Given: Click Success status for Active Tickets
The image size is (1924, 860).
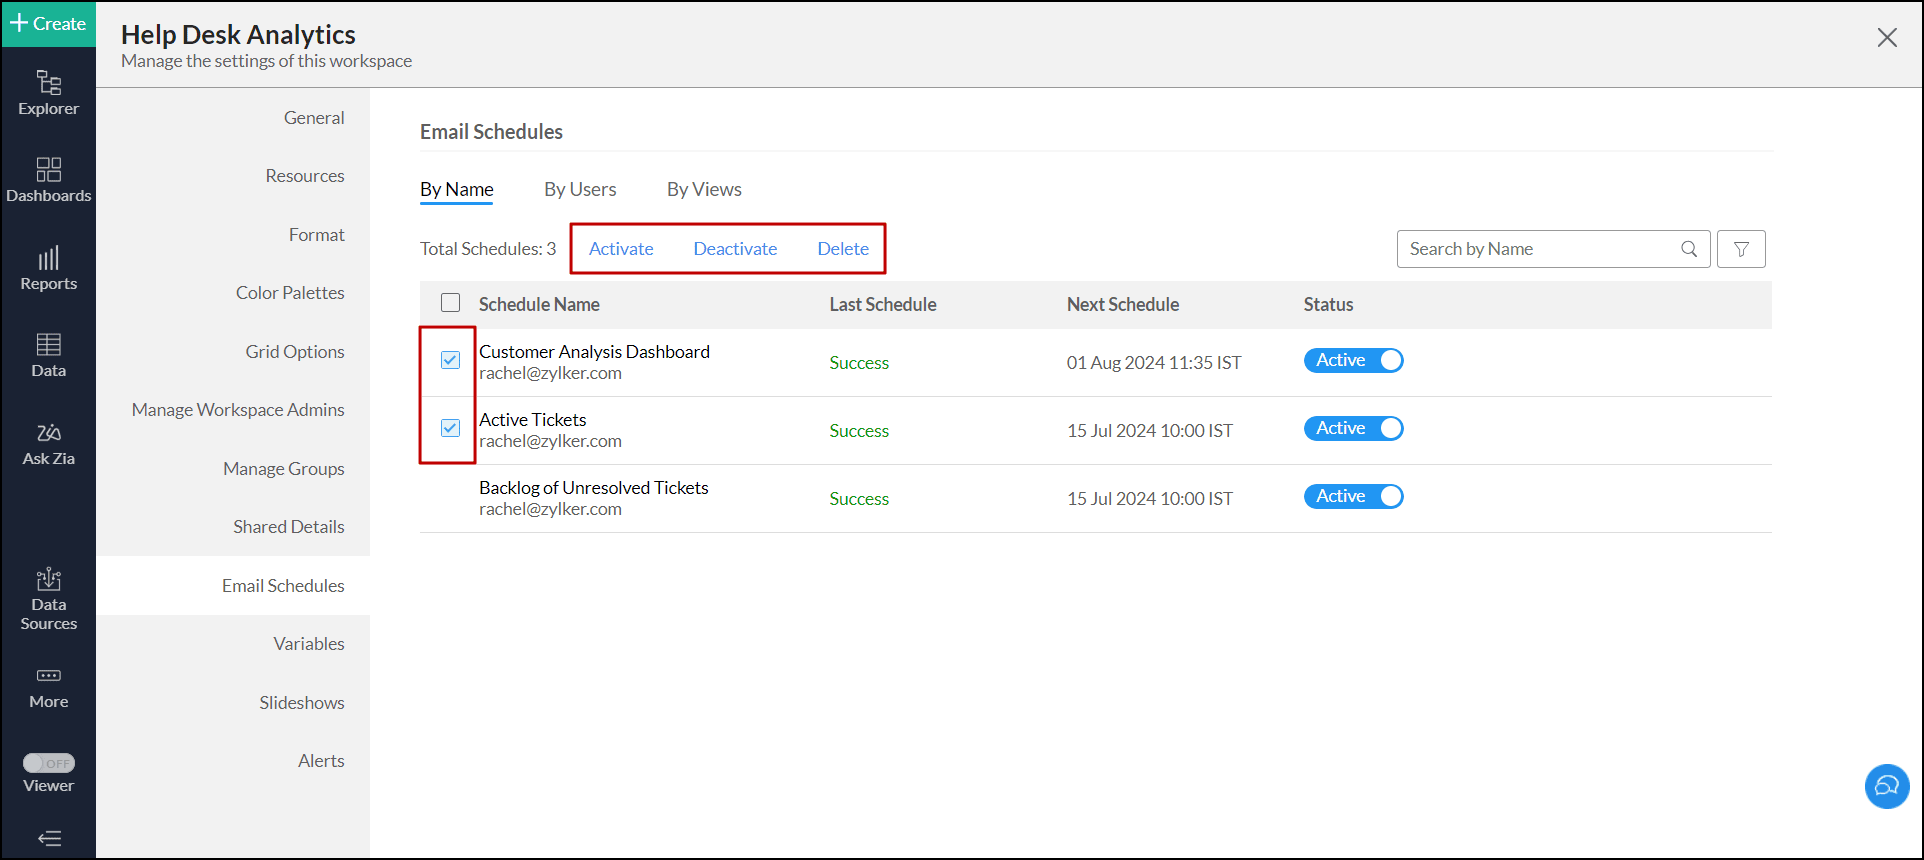Looking at the screenshot, I should pyautogui.click(x=859, y=431).
